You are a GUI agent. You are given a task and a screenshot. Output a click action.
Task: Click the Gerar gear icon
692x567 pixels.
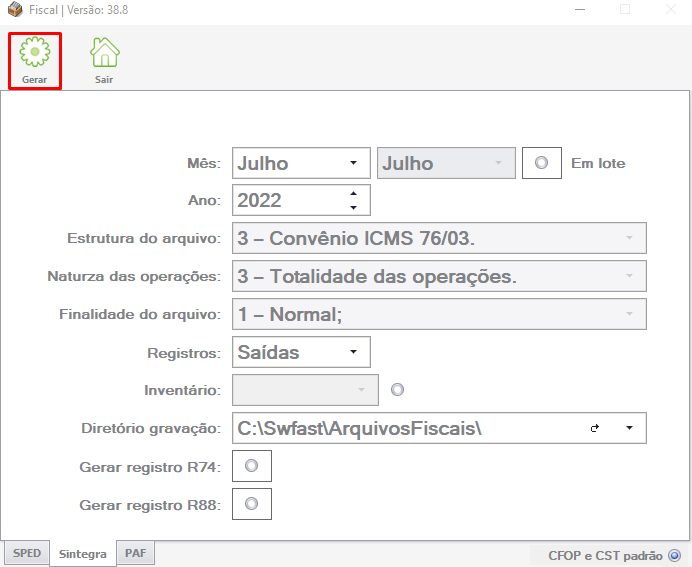point(34,52)
